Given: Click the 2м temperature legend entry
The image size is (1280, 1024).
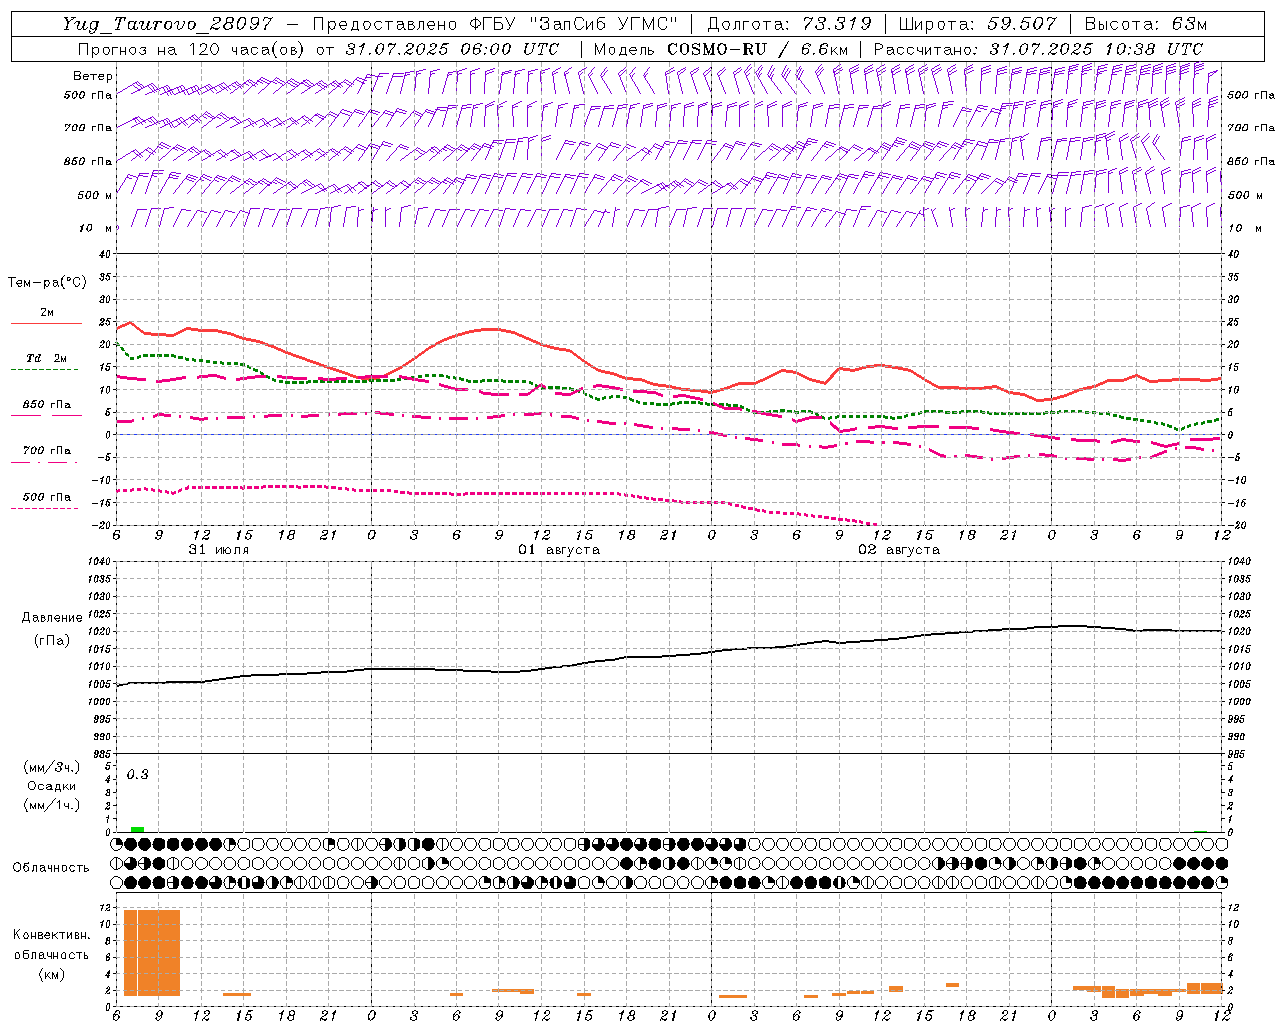Looking at the screenshot, I should pos(46,312).
